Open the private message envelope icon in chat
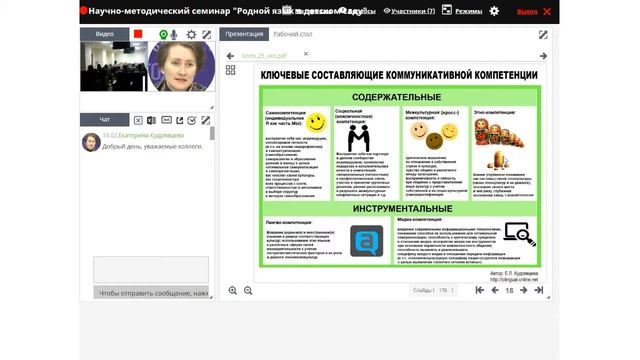 [166, 120]
